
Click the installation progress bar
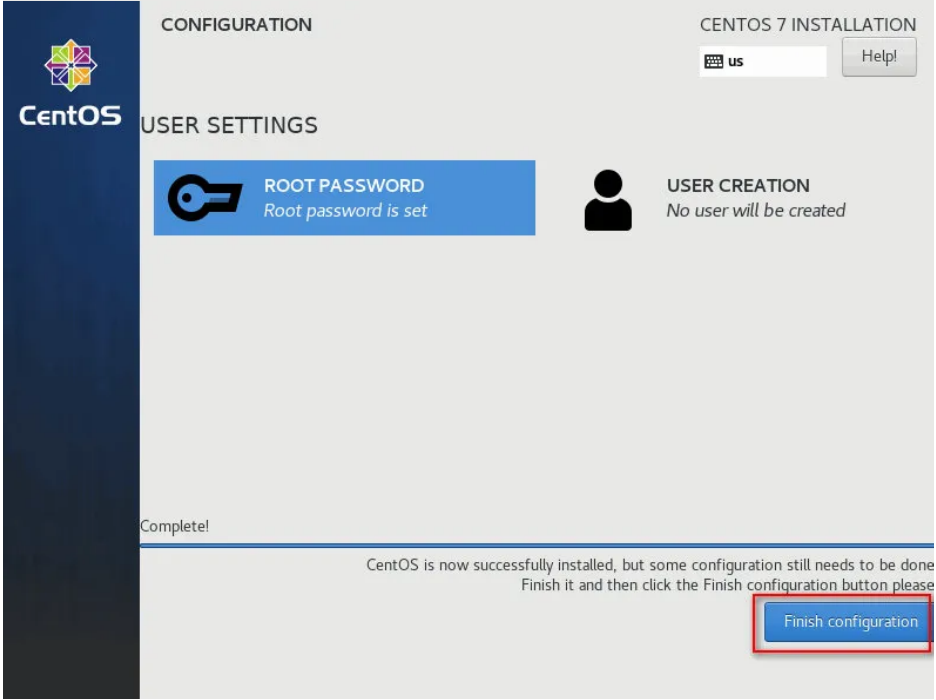click(537, 545)
